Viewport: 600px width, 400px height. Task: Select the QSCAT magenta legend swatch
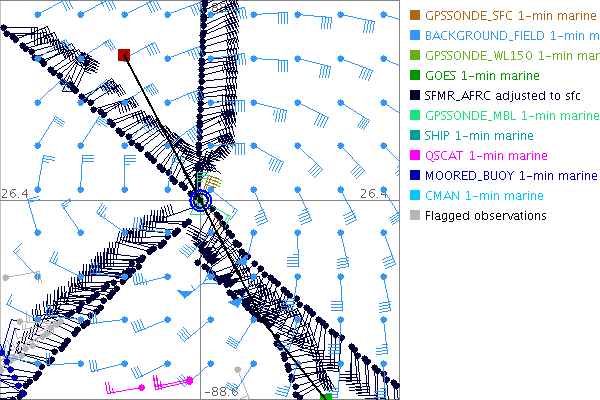(414, 155)
